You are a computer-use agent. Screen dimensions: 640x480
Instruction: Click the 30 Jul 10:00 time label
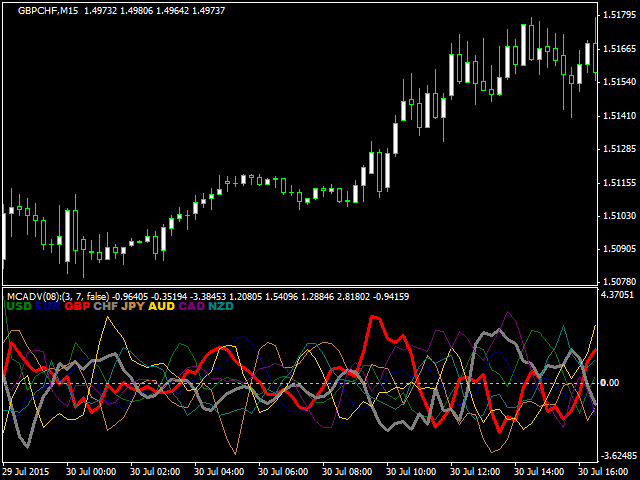(411, 472)
